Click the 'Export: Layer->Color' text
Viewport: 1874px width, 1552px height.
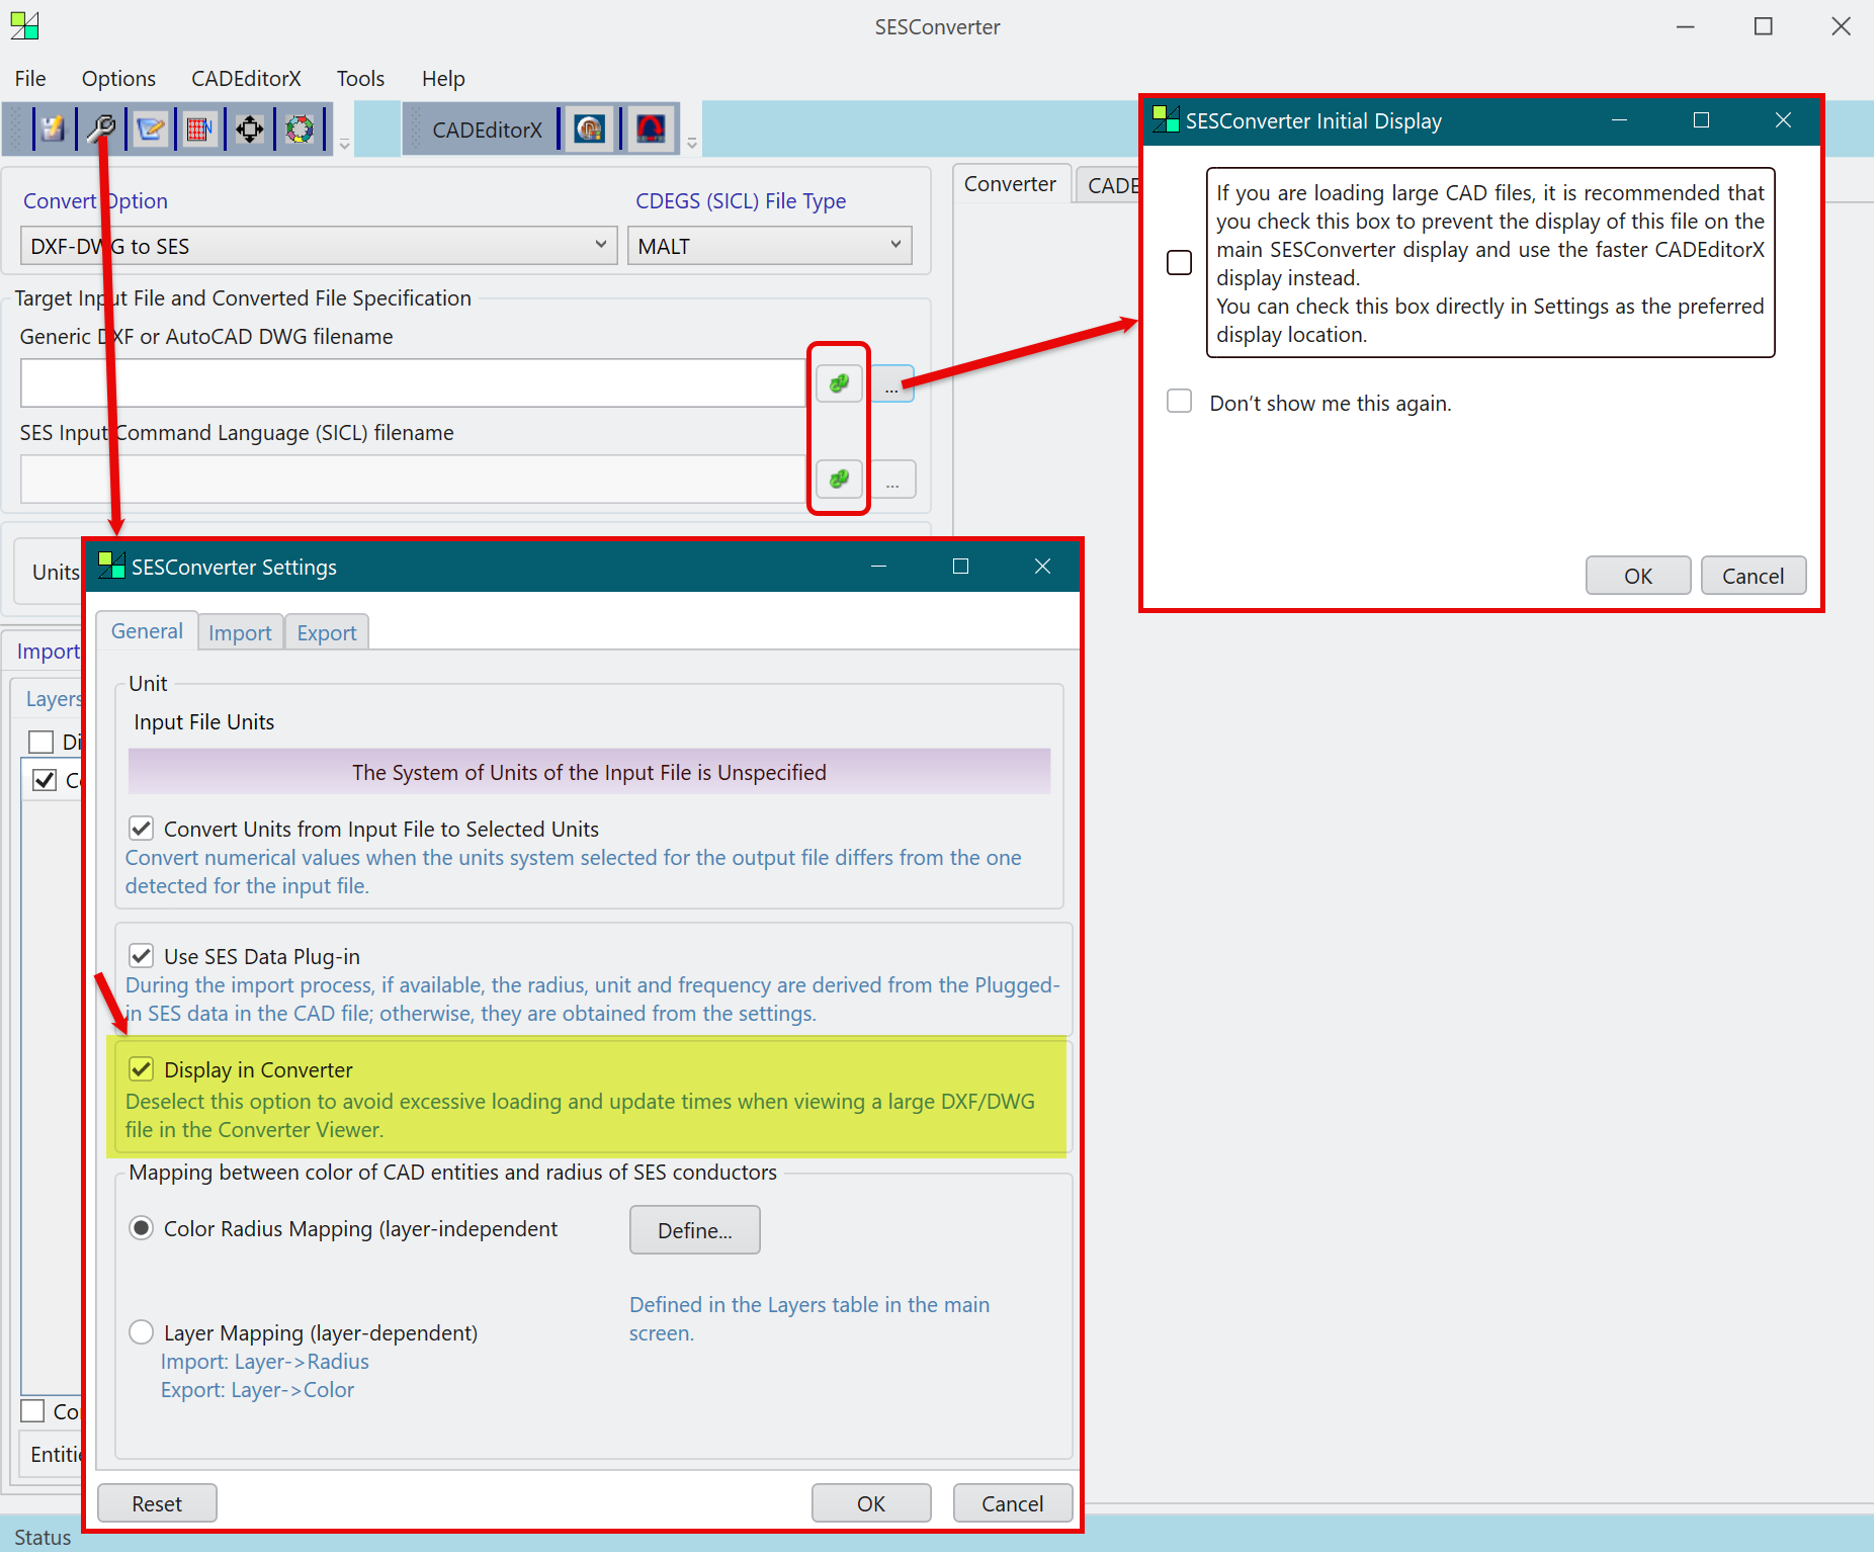pyautogui.click(x=258, y=1389)
